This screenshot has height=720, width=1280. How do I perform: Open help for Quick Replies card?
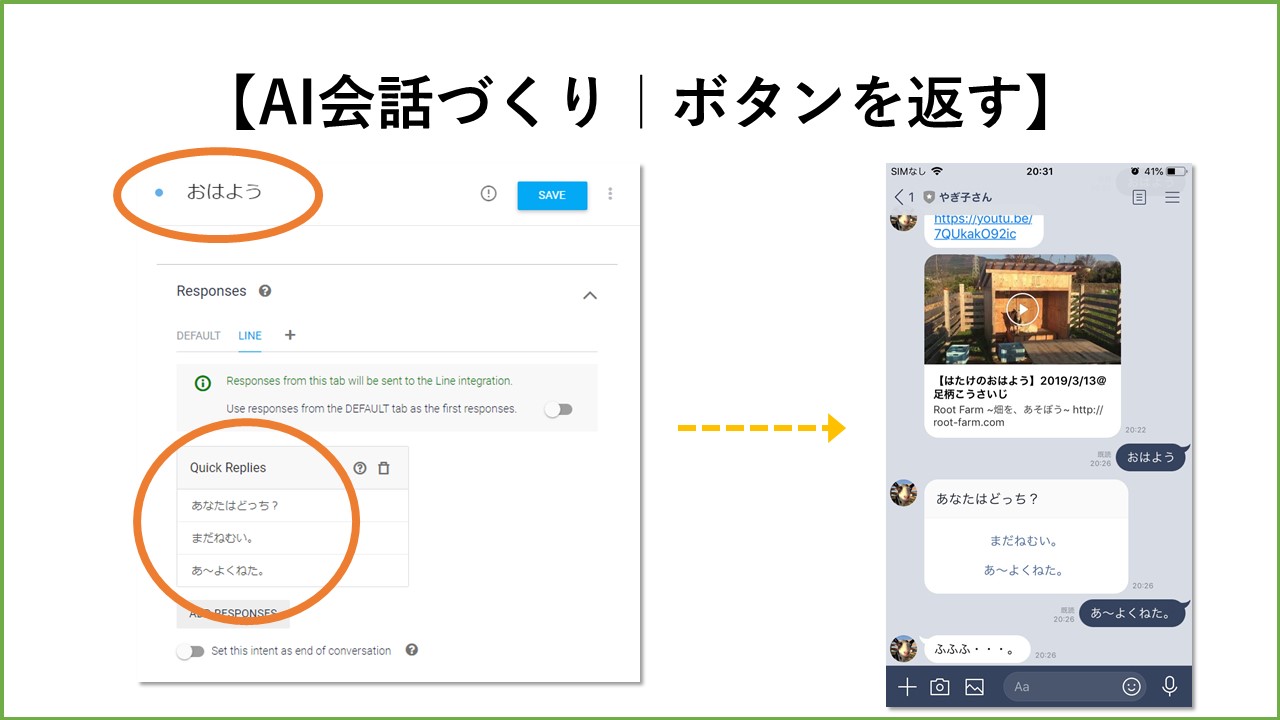(360, 468)
